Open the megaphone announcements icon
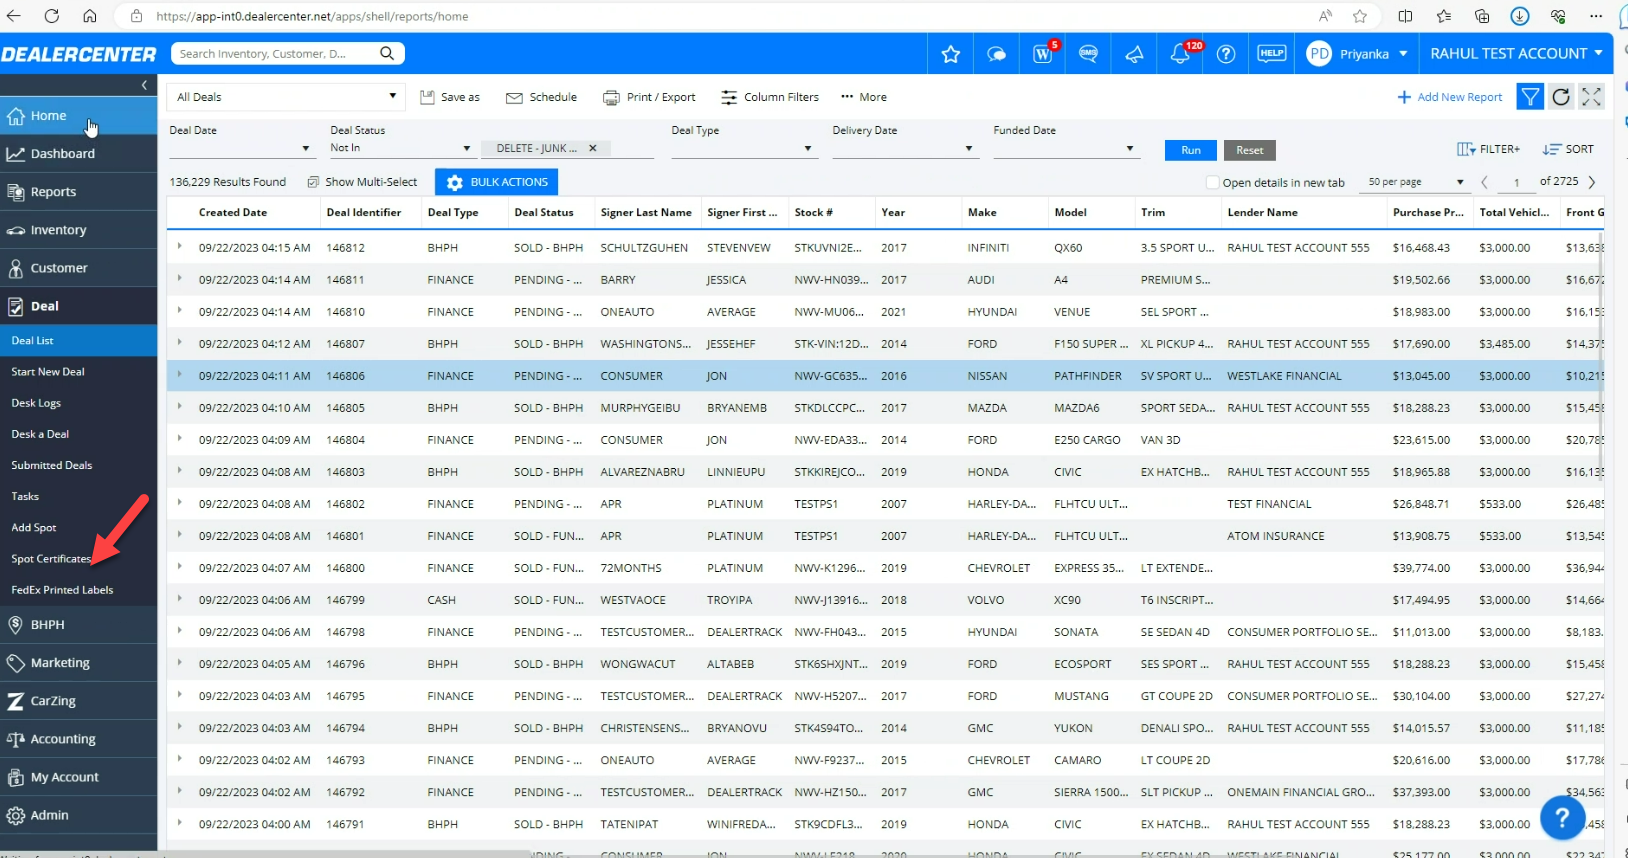This screenshot has height=858, width=1628. (x=1135, y=54)
